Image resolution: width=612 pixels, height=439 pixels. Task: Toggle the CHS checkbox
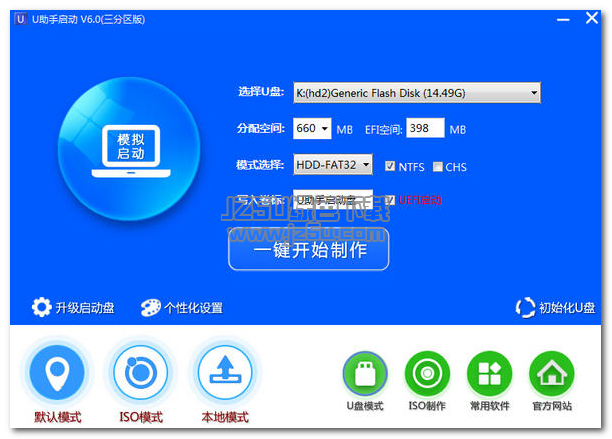click(x=438, y=167)
